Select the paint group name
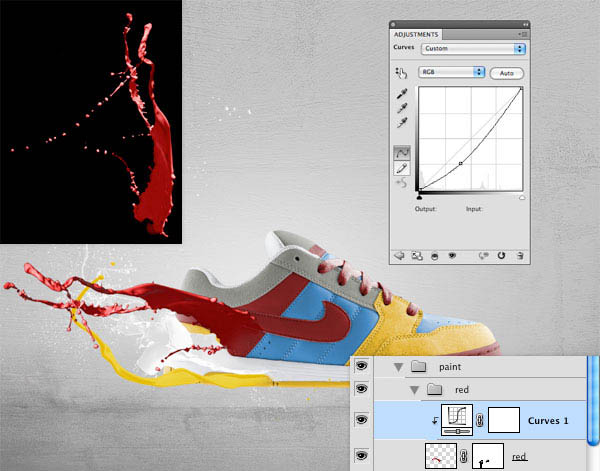 [x=450, y=367]
